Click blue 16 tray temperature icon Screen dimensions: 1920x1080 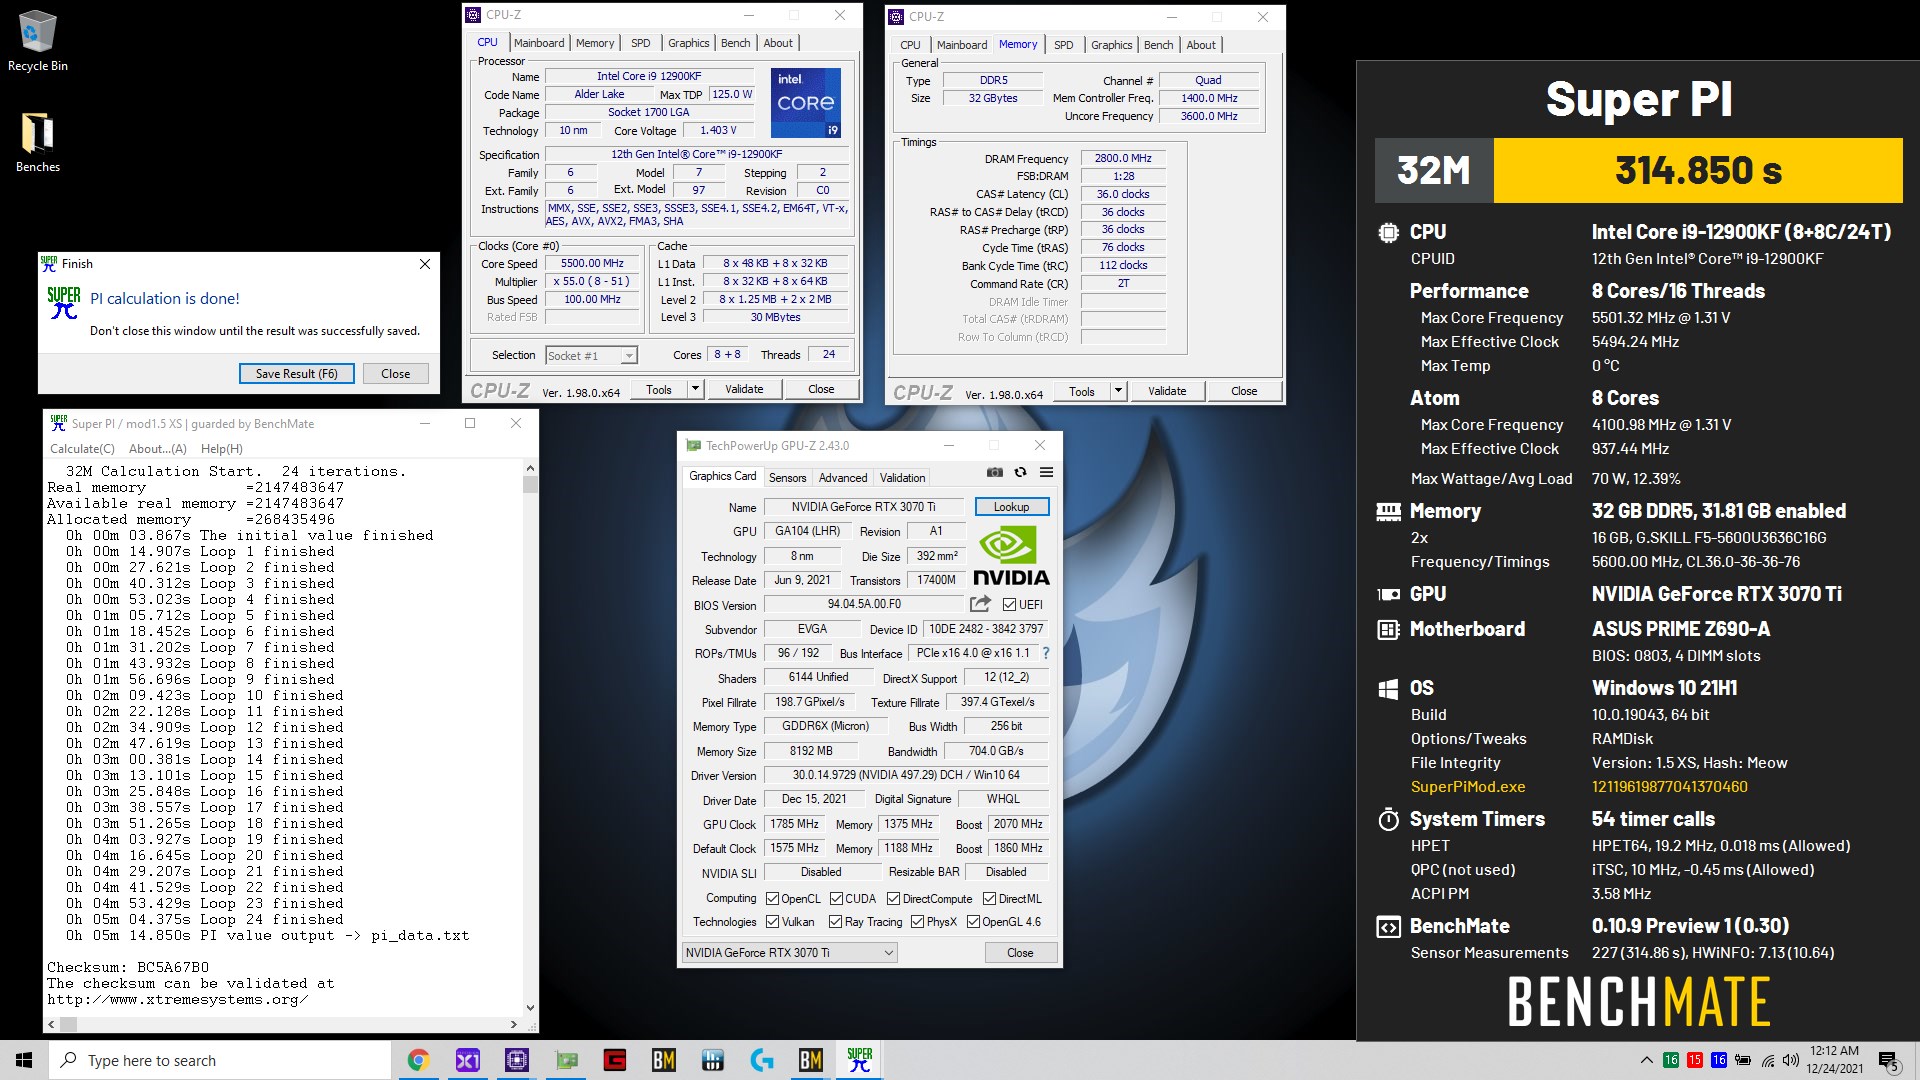[x=1719, y=1060]
